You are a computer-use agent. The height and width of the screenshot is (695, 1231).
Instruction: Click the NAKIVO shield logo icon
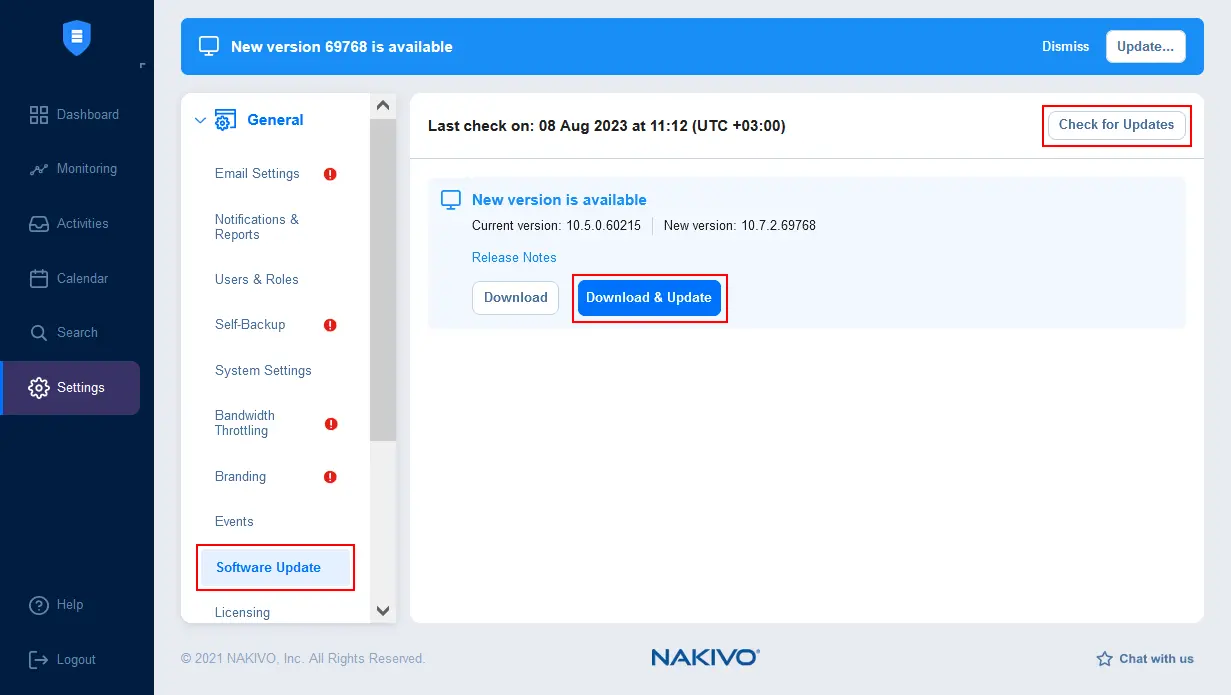pyautogui.click(x=77, y=38)
